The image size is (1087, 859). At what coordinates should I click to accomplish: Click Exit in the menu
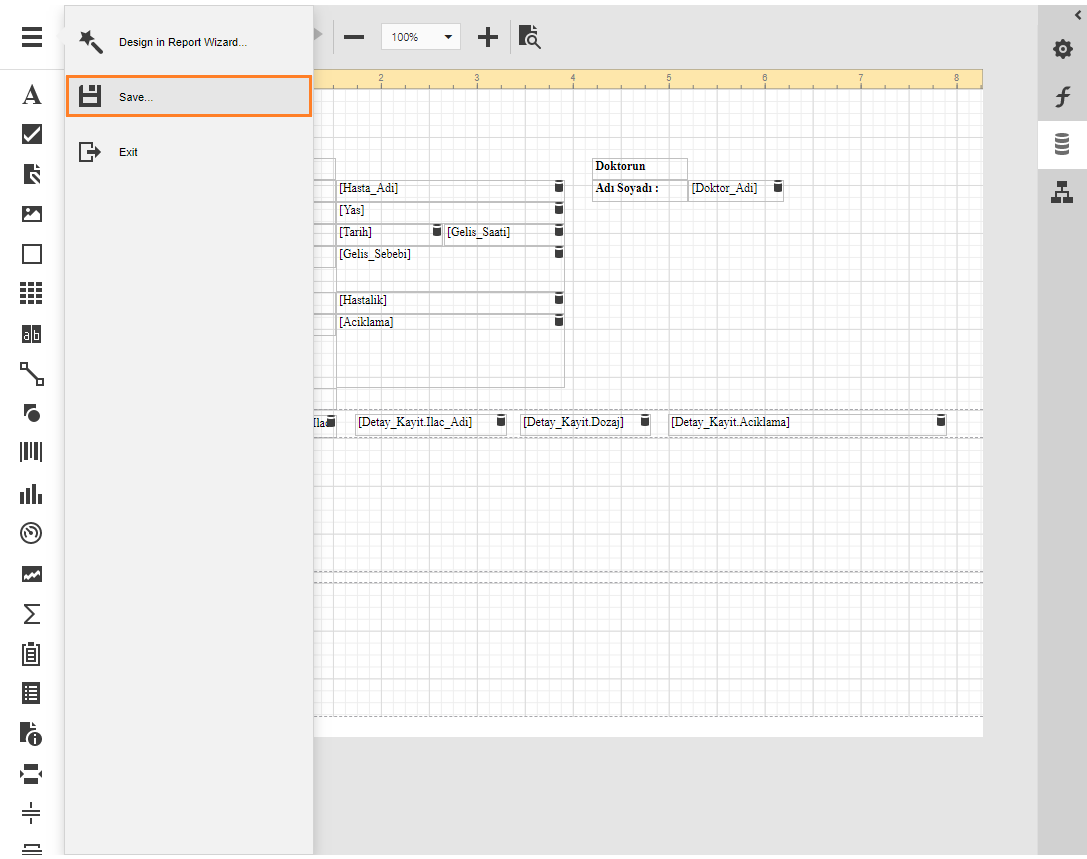tap(128, 152)
